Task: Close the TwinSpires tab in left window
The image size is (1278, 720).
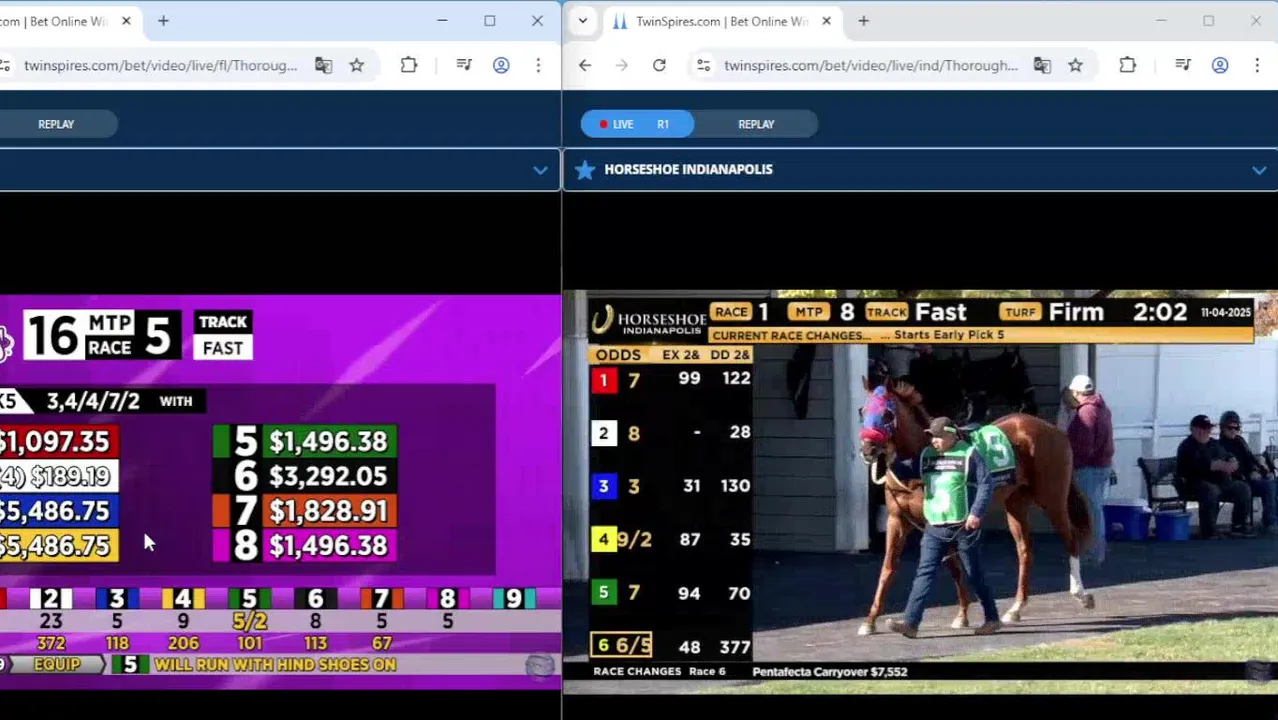Action: [x=126, y=21]
